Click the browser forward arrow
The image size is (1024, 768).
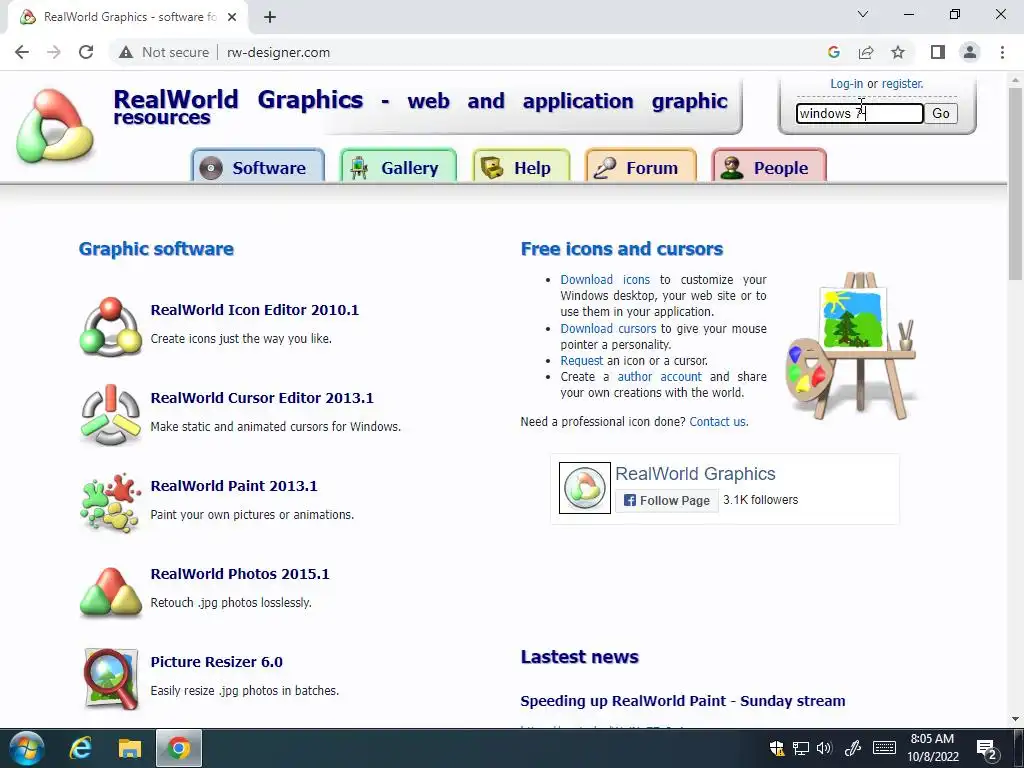pyautogui.click(x=54, y=52)
